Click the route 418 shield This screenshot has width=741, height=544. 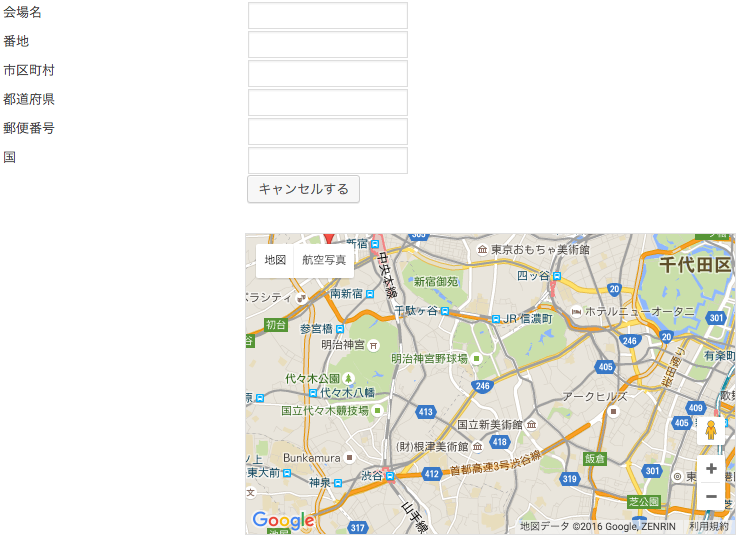pyautogui.click(x=500, y=442)
